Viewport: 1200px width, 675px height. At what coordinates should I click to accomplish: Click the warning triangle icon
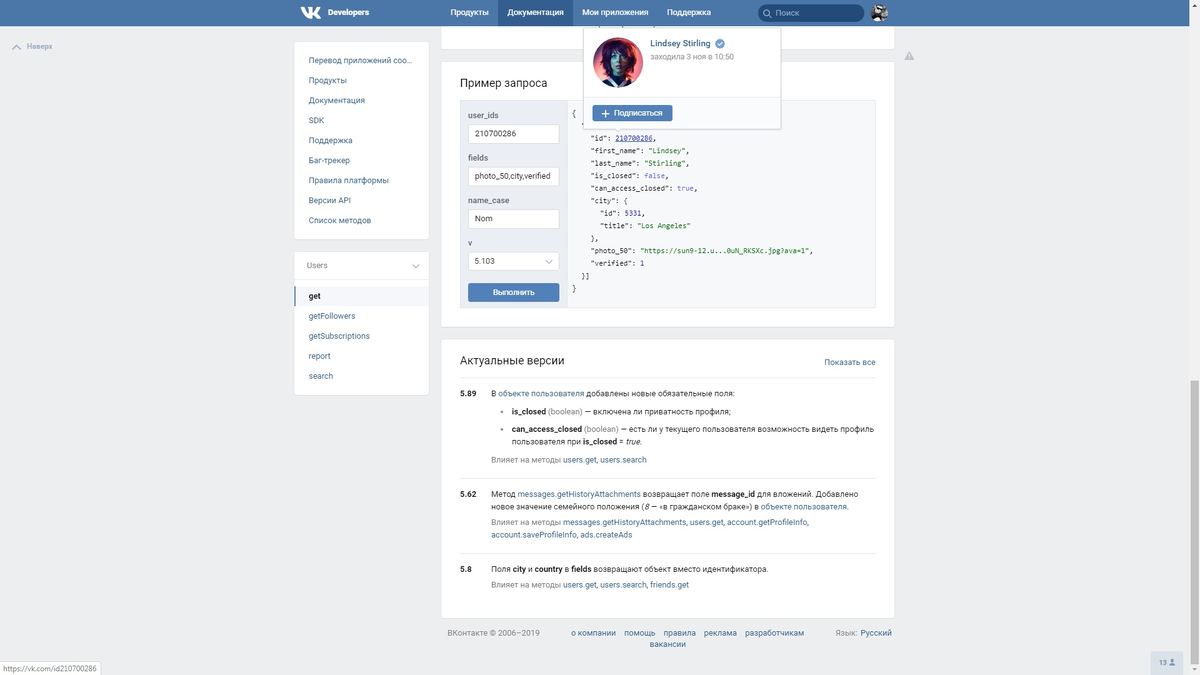pos(909,56)
